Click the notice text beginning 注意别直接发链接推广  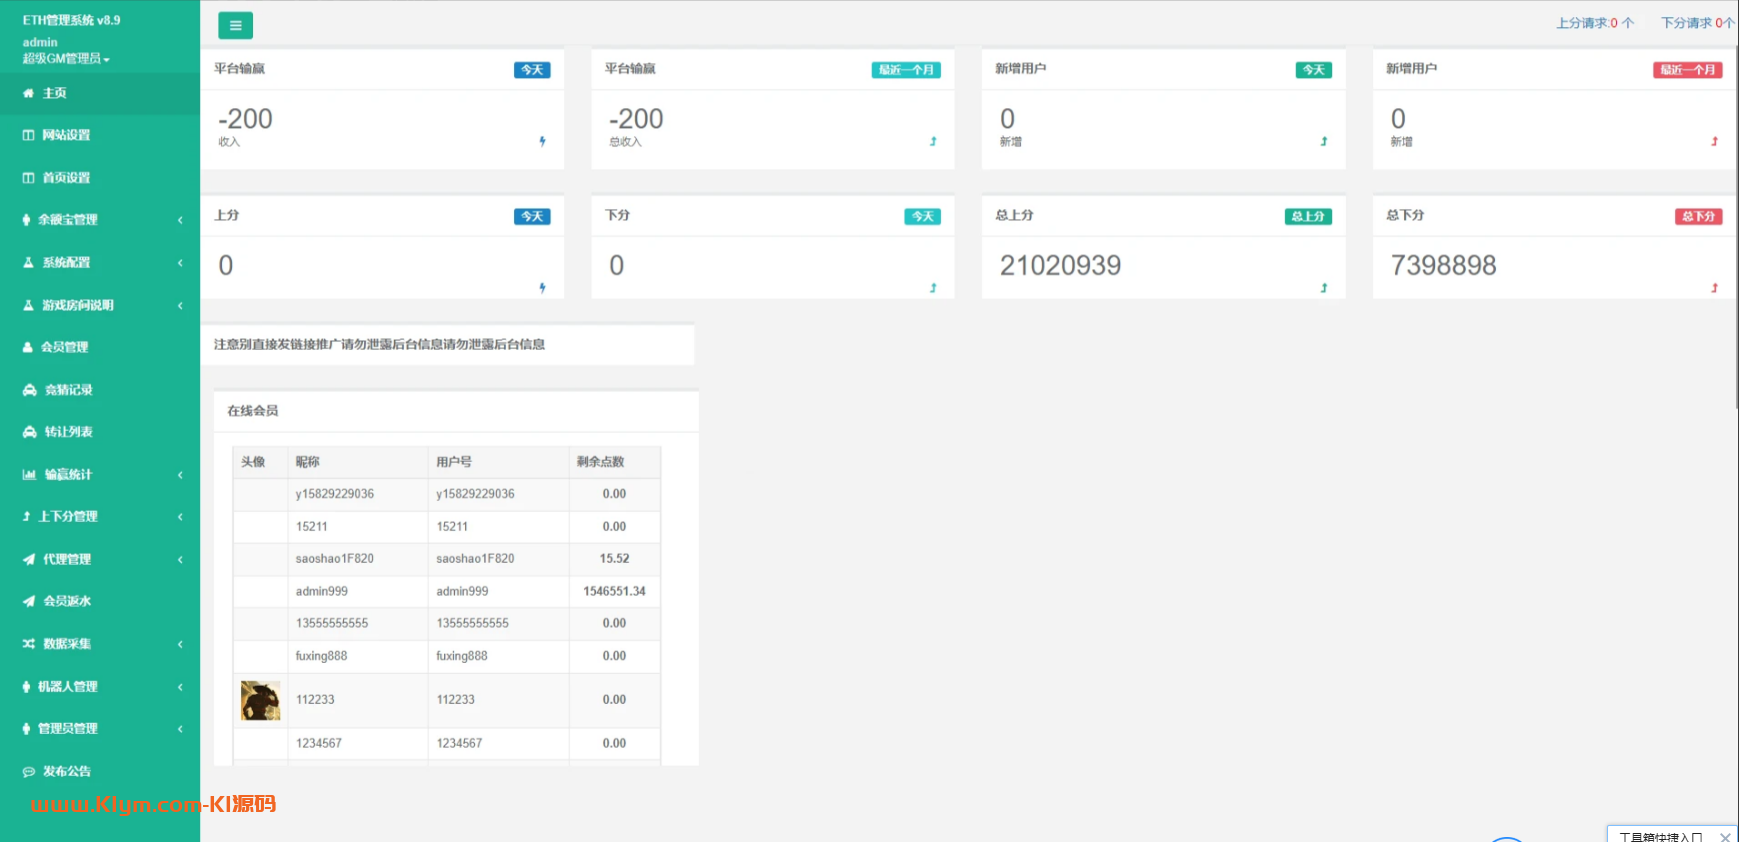click(x=379, y=344)
